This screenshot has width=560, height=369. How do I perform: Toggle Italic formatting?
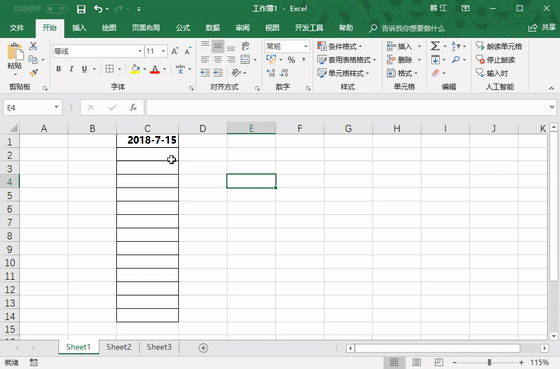(71, 69)
